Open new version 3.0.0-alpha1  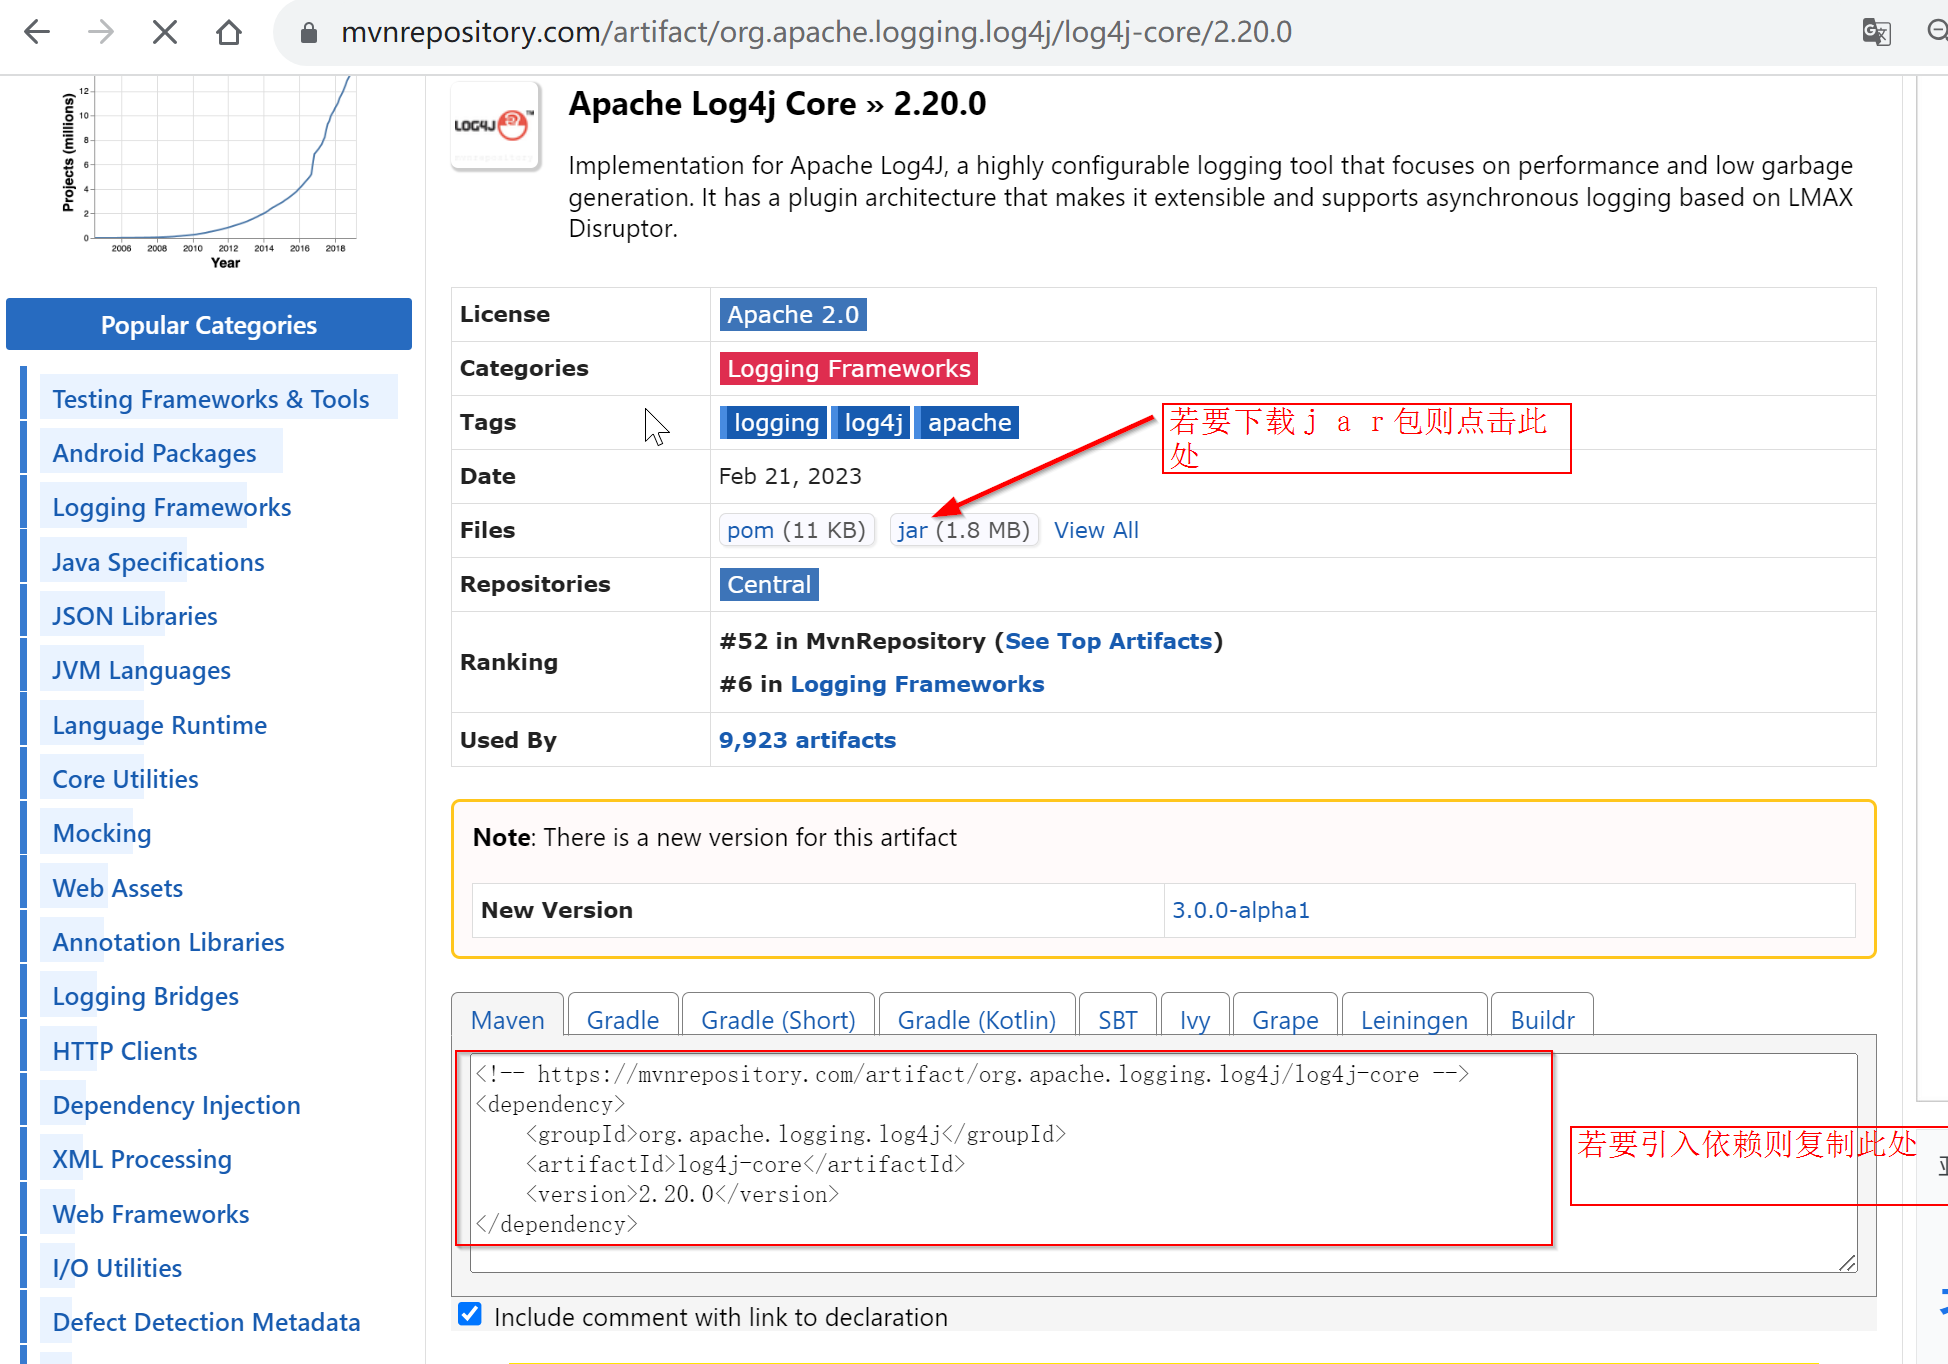[x=1241, y=910]
